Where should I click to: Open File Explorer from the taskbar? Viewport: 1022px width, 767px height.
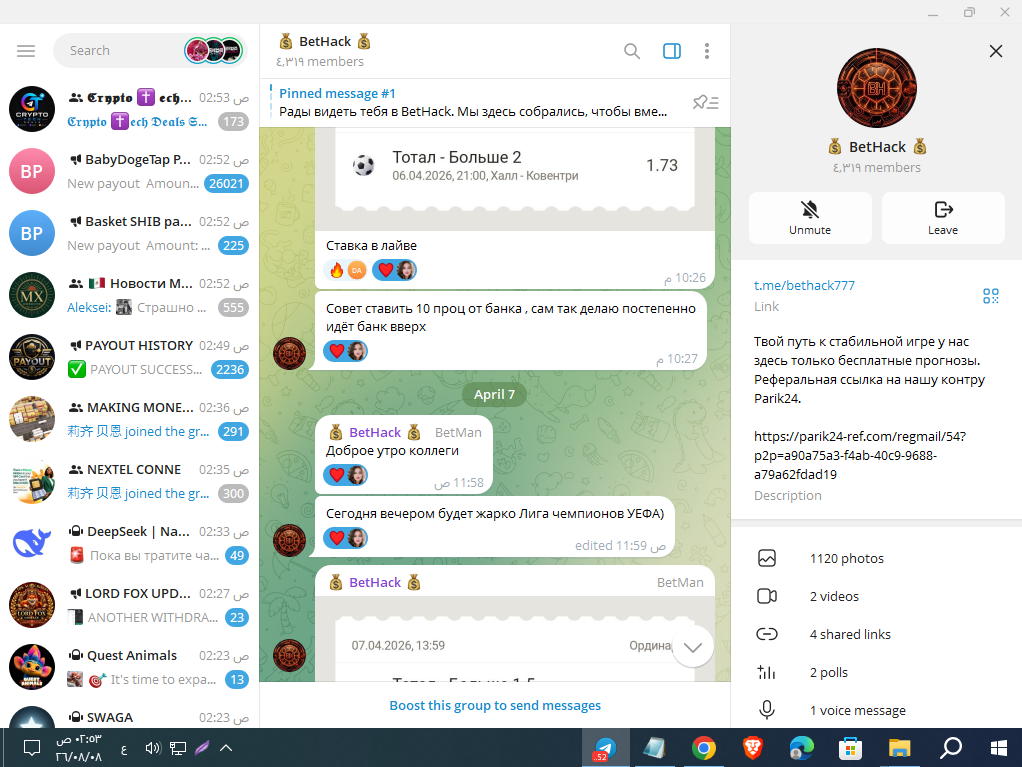click(899, 748)
